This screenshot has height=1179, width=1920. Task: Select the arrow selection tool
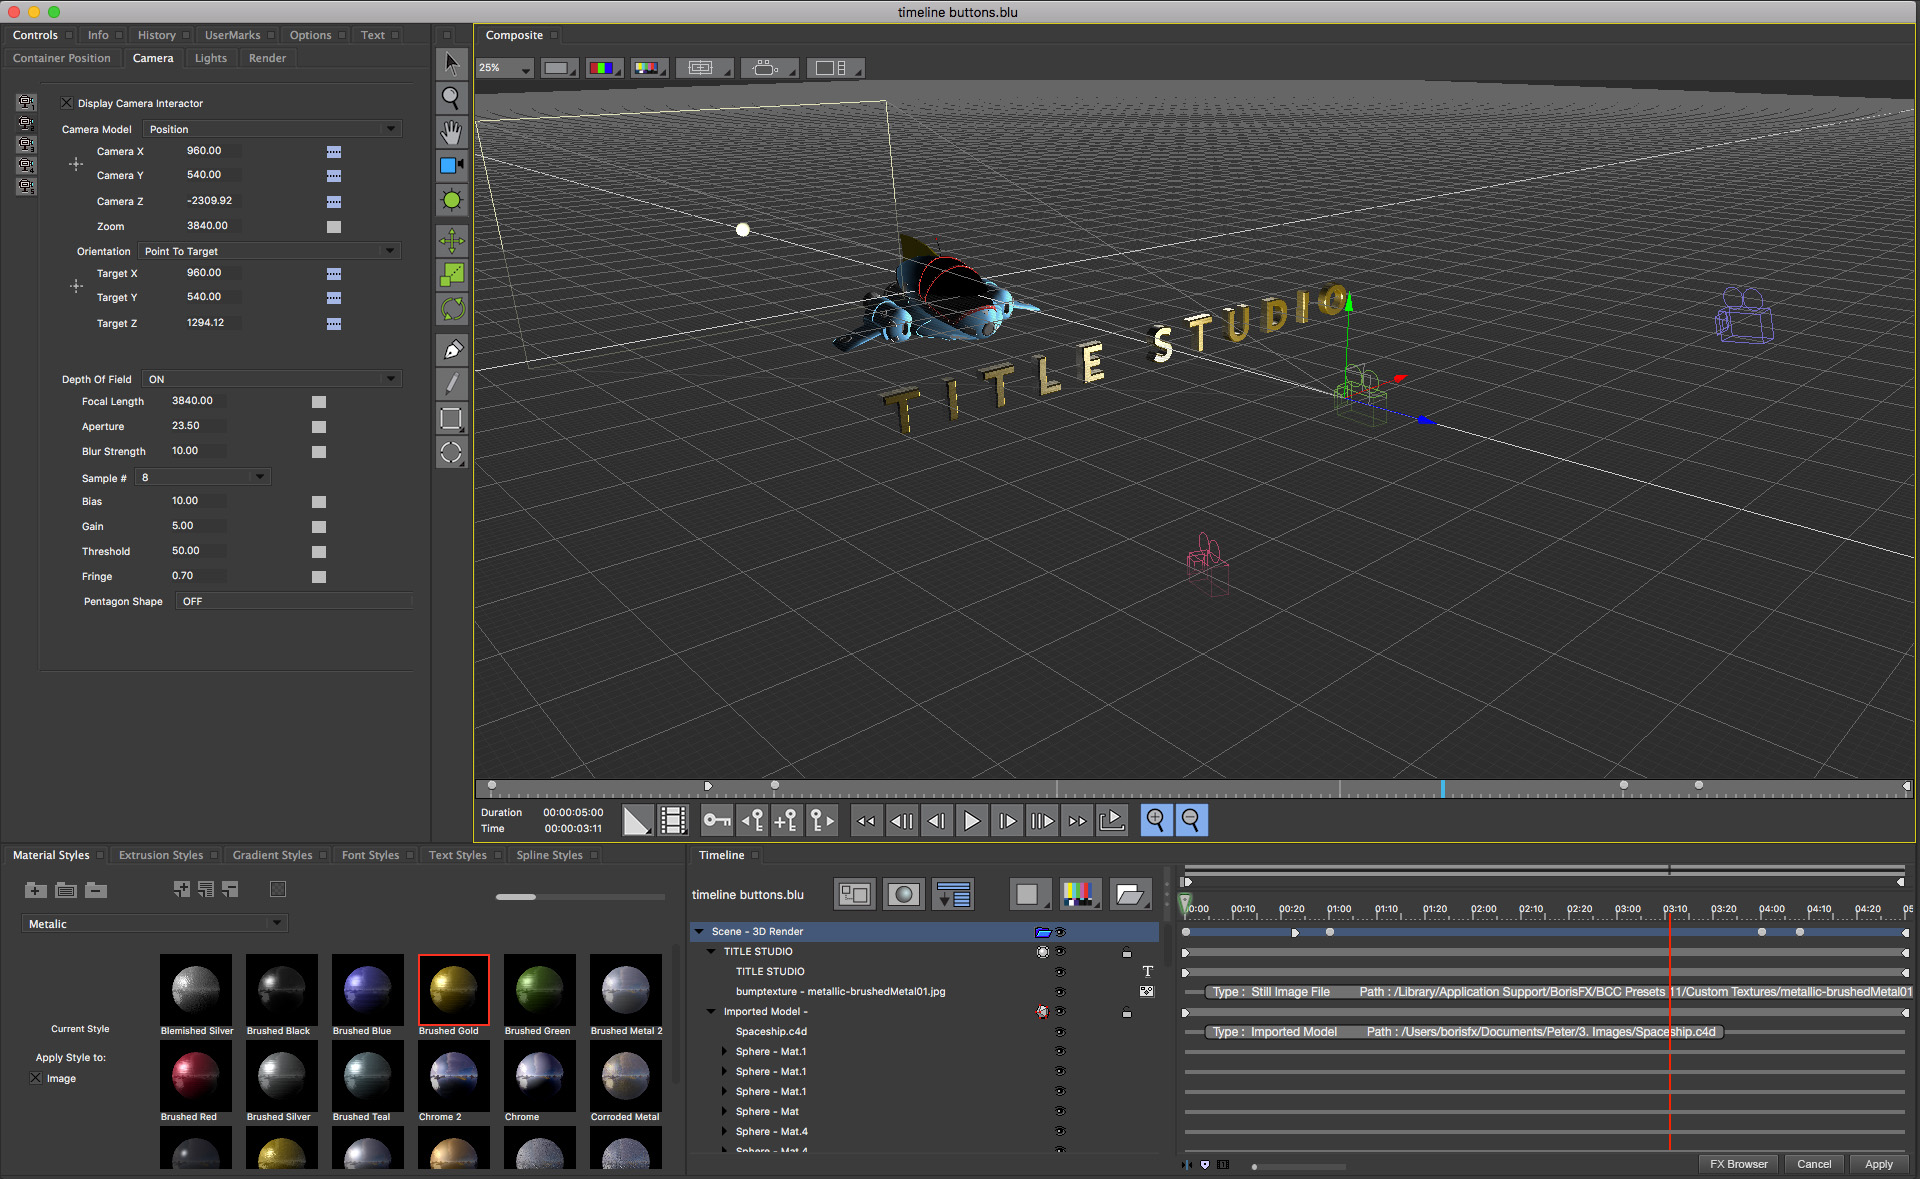tap(452, 64)
